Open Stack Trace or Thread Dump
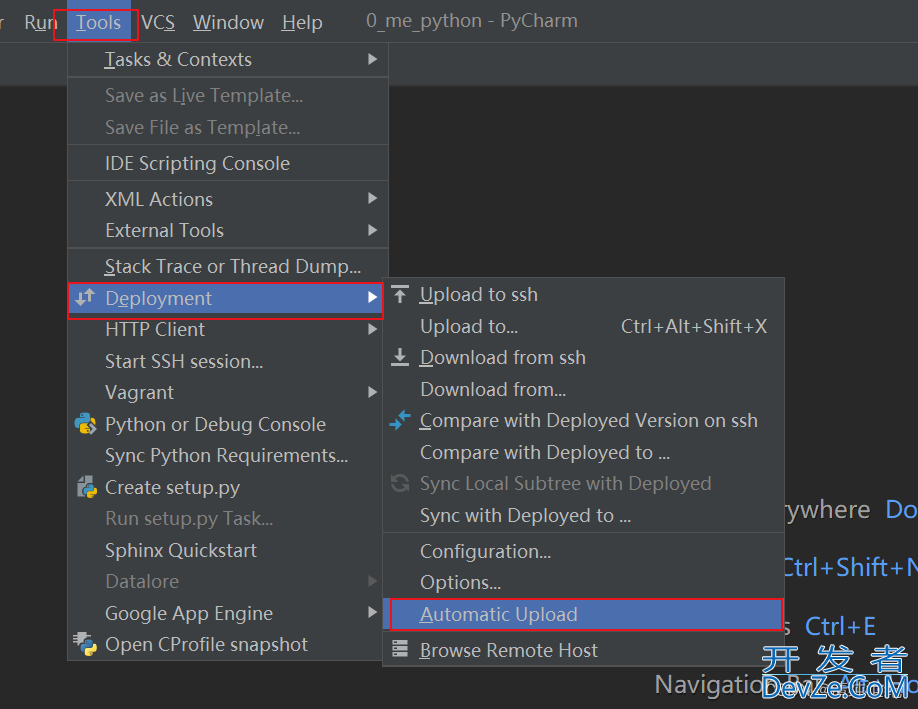Screen dimensions: 918x709 click(x=228, y=266)
